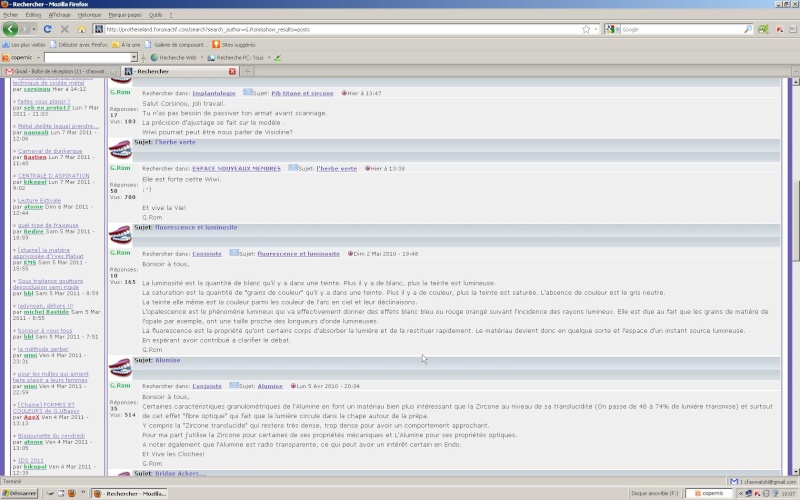This screenshot has height=500, width=800.
Task: Click the red Kaspersky toolbar icon
Action: [780, 29]
